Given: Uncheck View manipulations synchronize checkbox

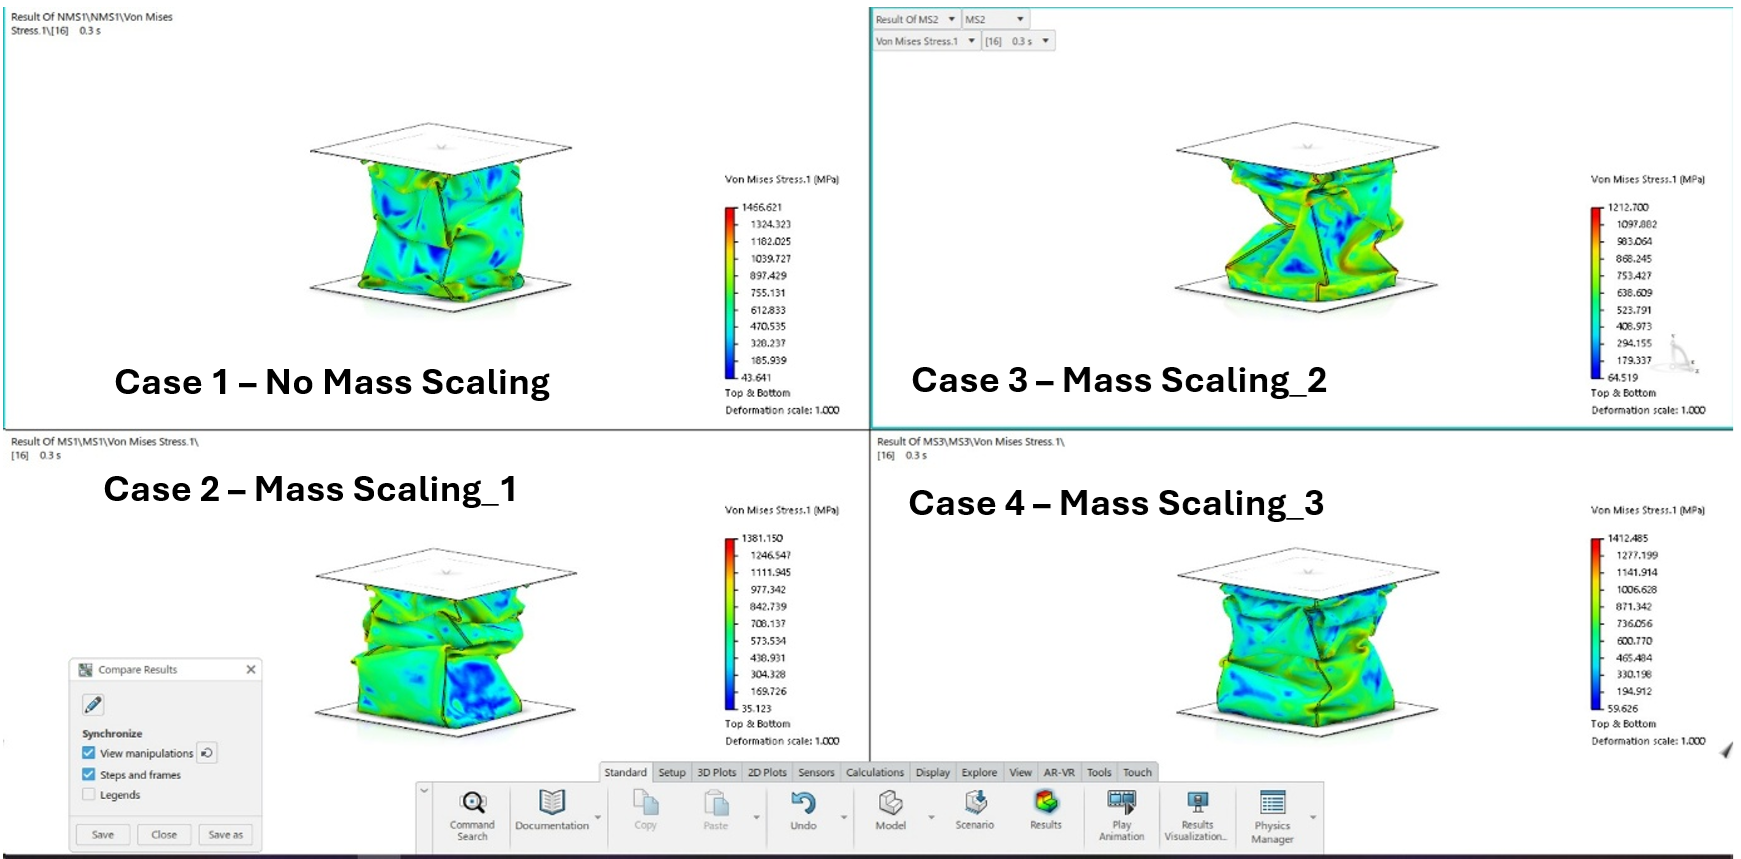Looking at the screenshot, I should click(x=89, y=753).
